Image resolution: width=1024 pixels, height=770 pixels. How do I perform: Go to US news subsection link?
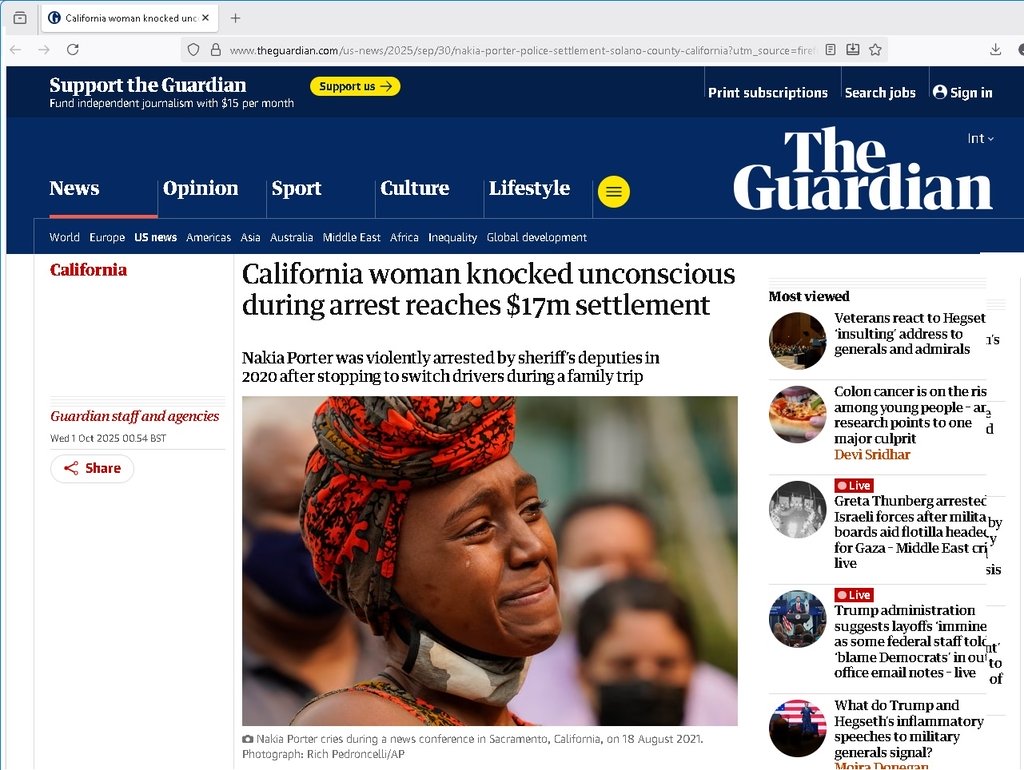click(155, 237)
